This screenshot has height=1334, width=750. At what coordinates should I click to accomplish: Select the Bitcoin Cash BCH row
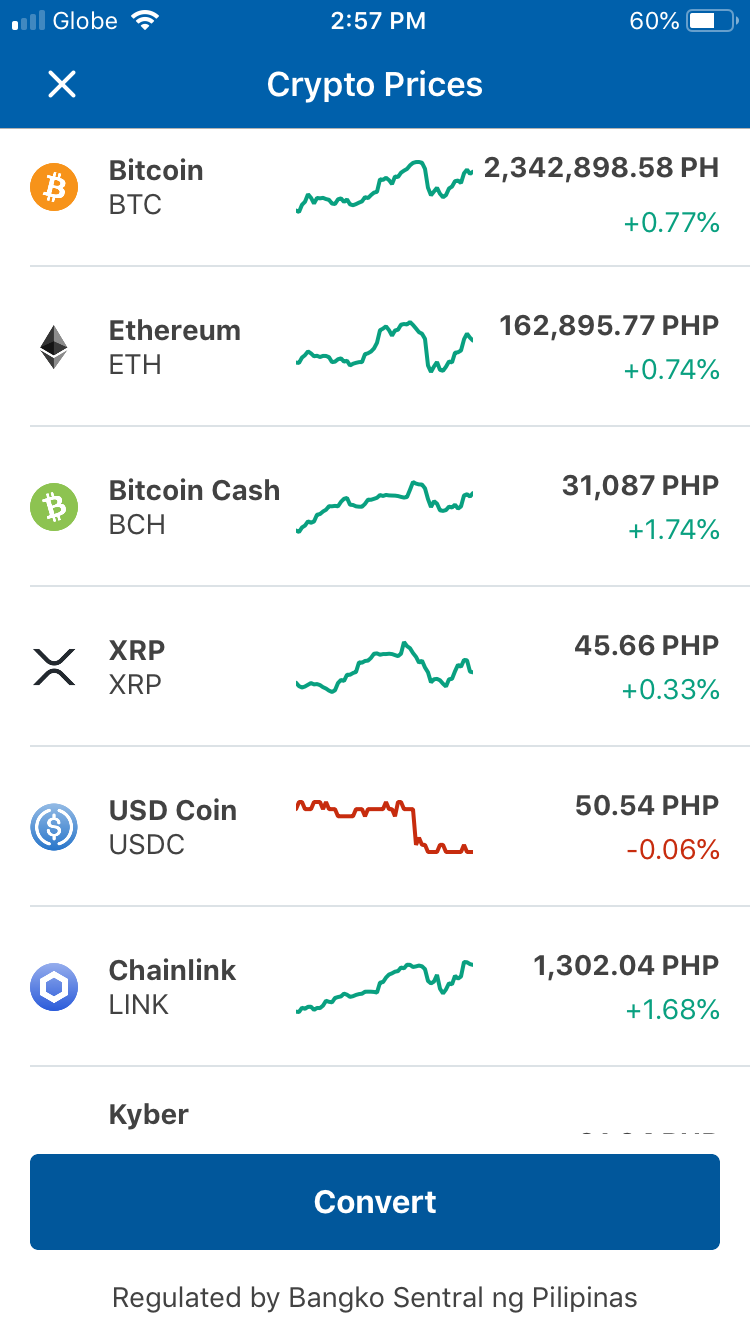pos(375,507)
